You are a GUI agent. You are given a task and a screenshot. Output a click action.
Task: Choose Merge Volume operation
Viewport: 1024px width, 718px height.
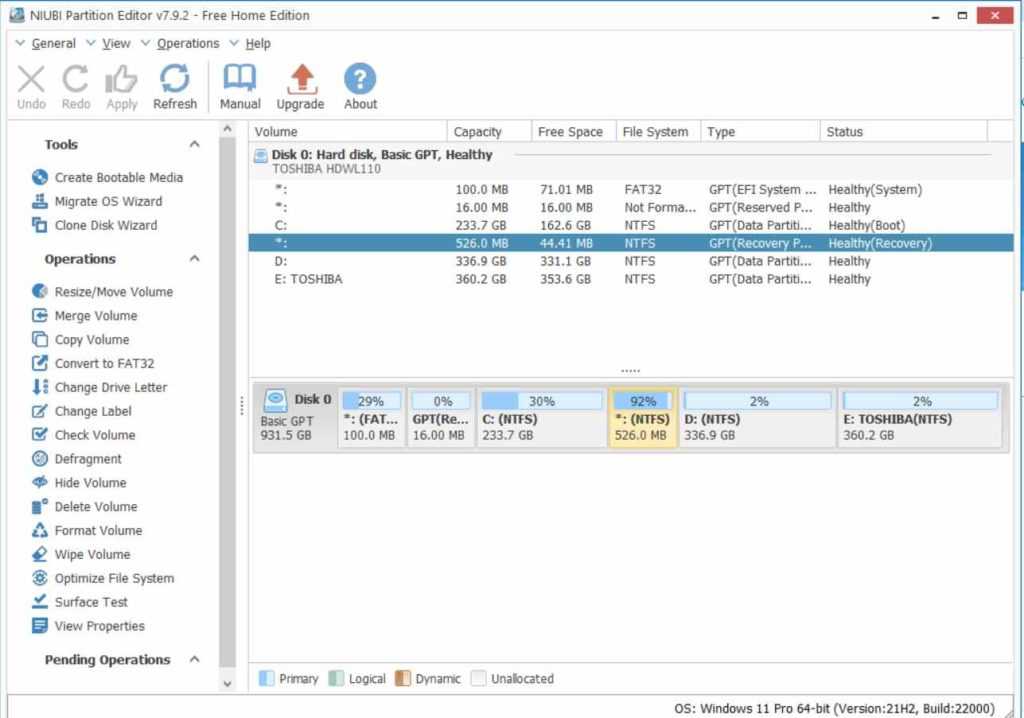click(84, 316)
